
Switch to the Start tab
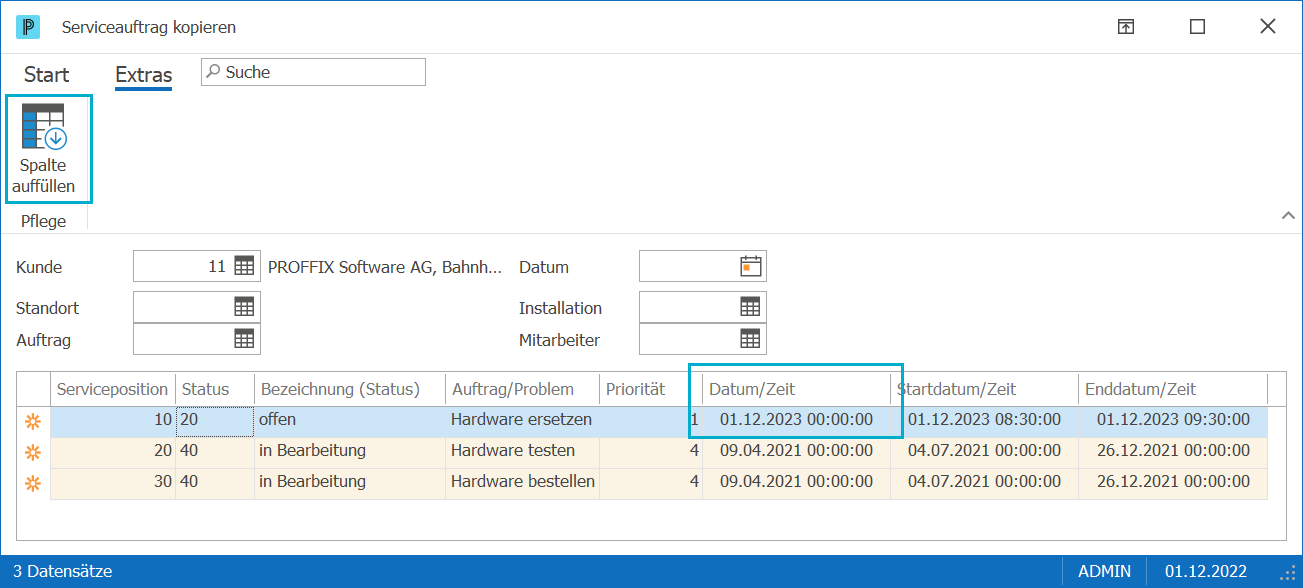(46, 75)
